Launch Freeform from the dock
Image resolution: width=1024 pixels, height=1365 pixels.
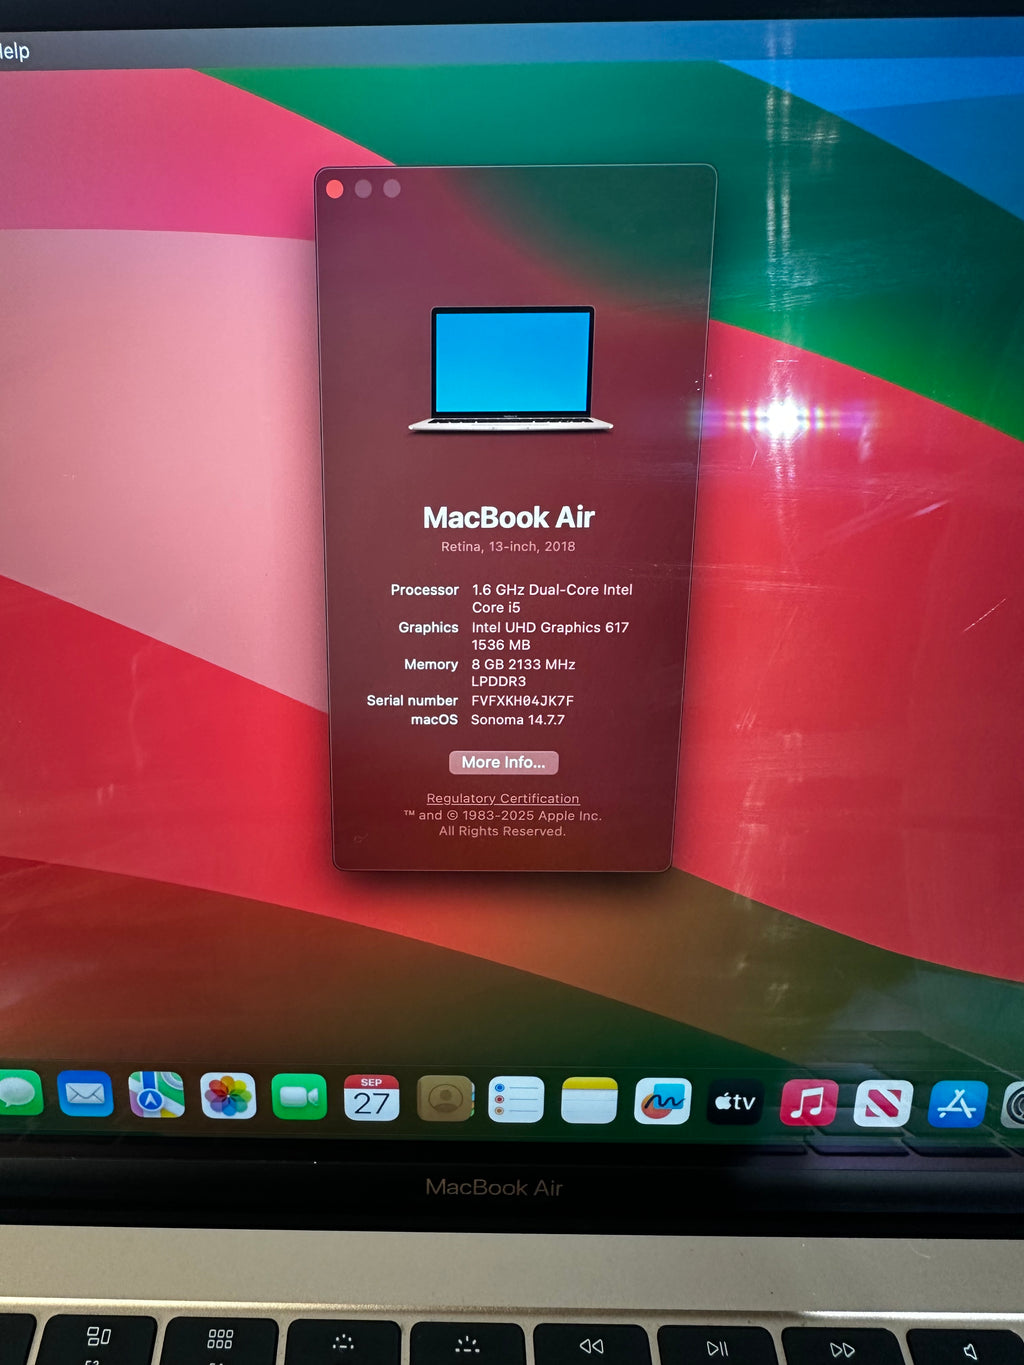pos(662,1101)
